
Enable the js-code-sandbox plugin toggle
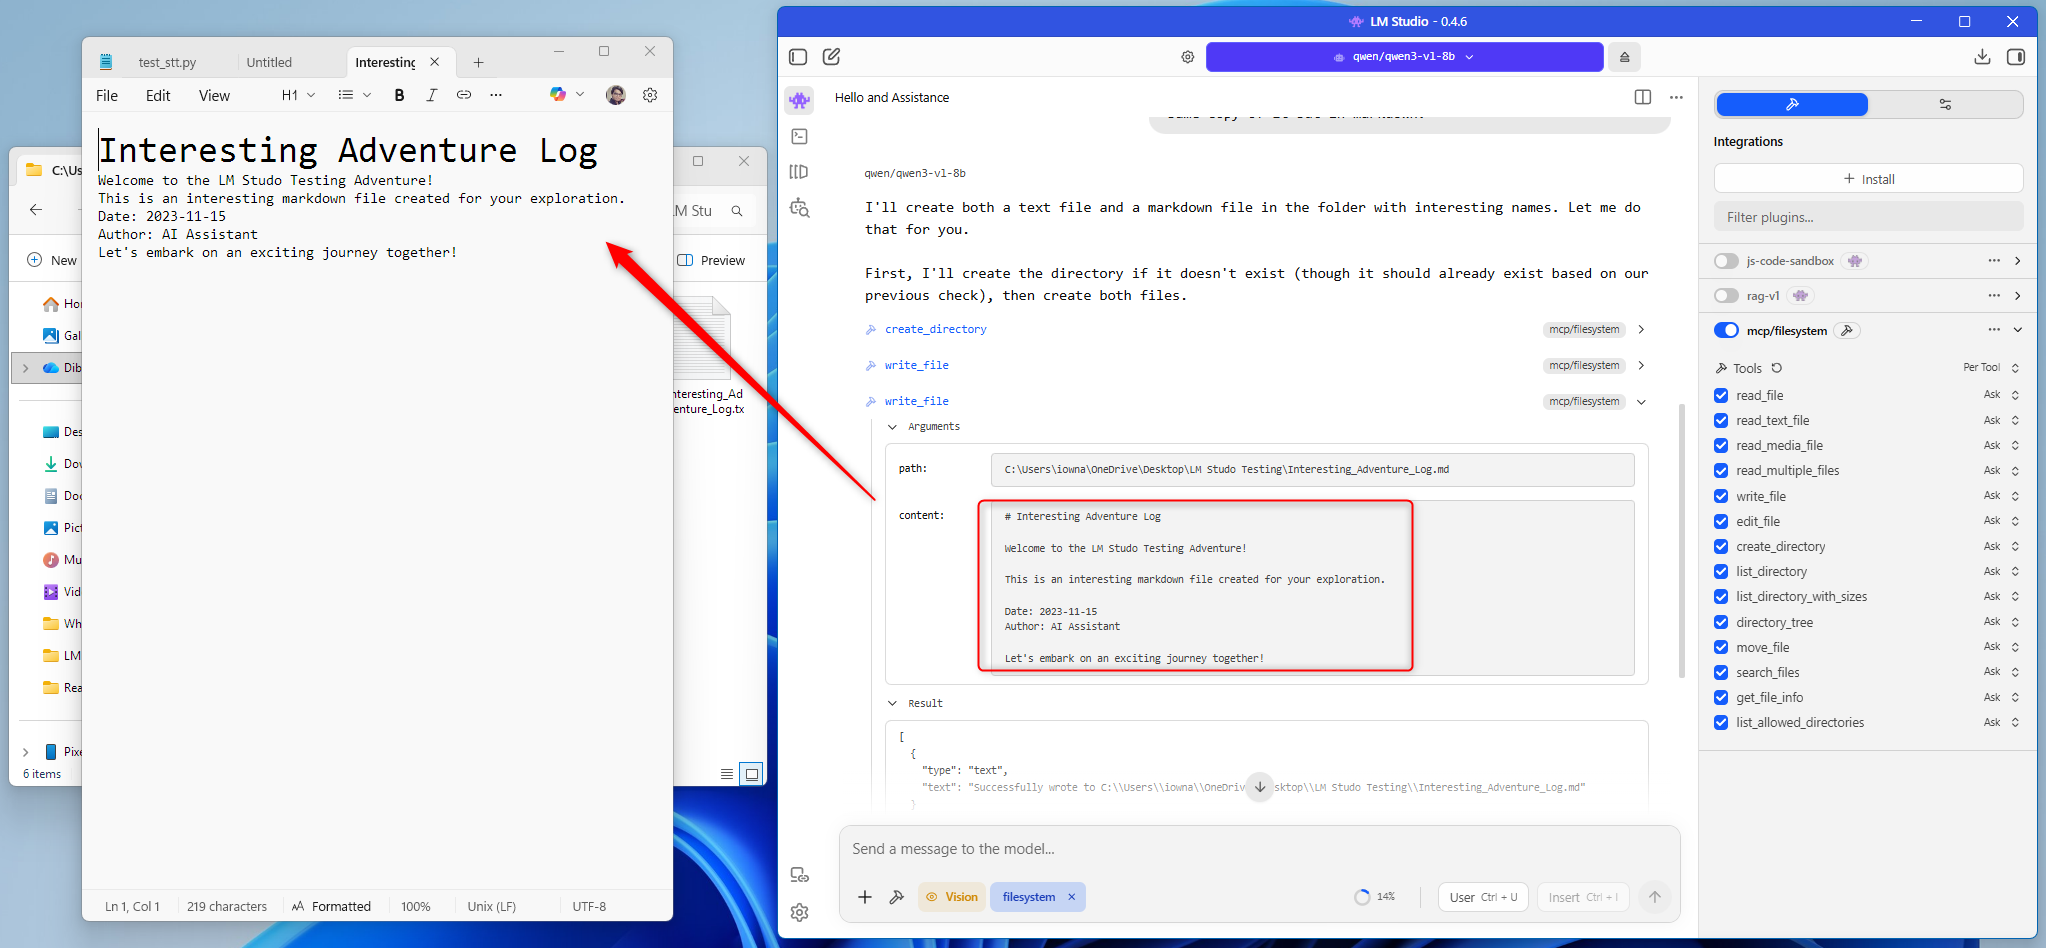(1726, 261)
